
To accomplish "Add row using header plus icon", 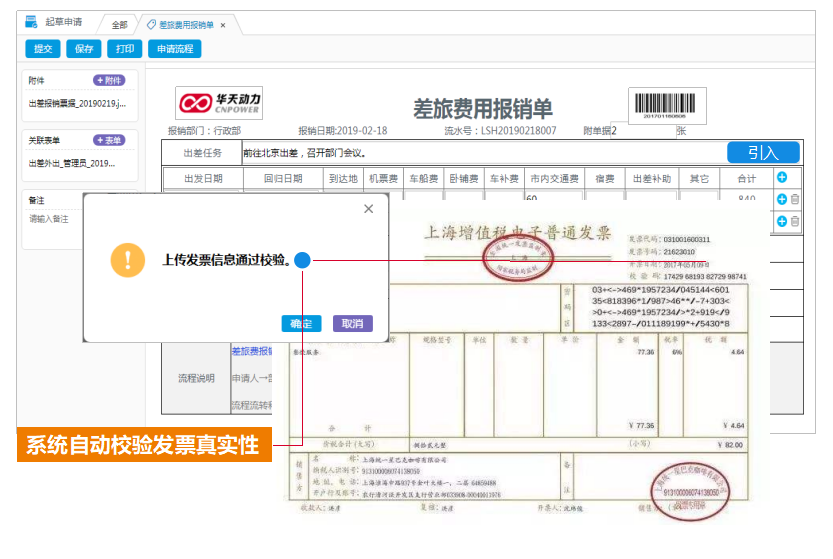I will (781, 177).
